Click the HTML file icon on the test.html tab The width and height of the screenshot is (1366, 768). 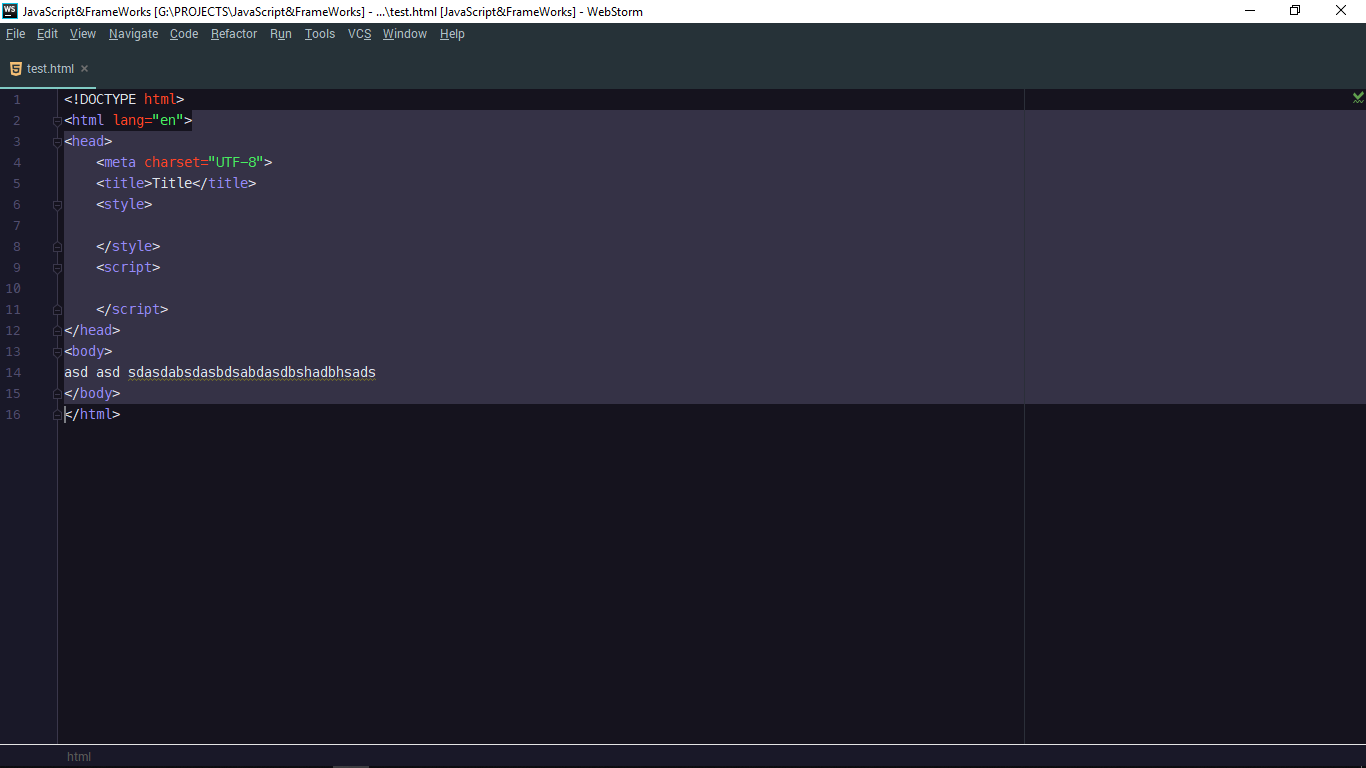(x=14, y=68)
